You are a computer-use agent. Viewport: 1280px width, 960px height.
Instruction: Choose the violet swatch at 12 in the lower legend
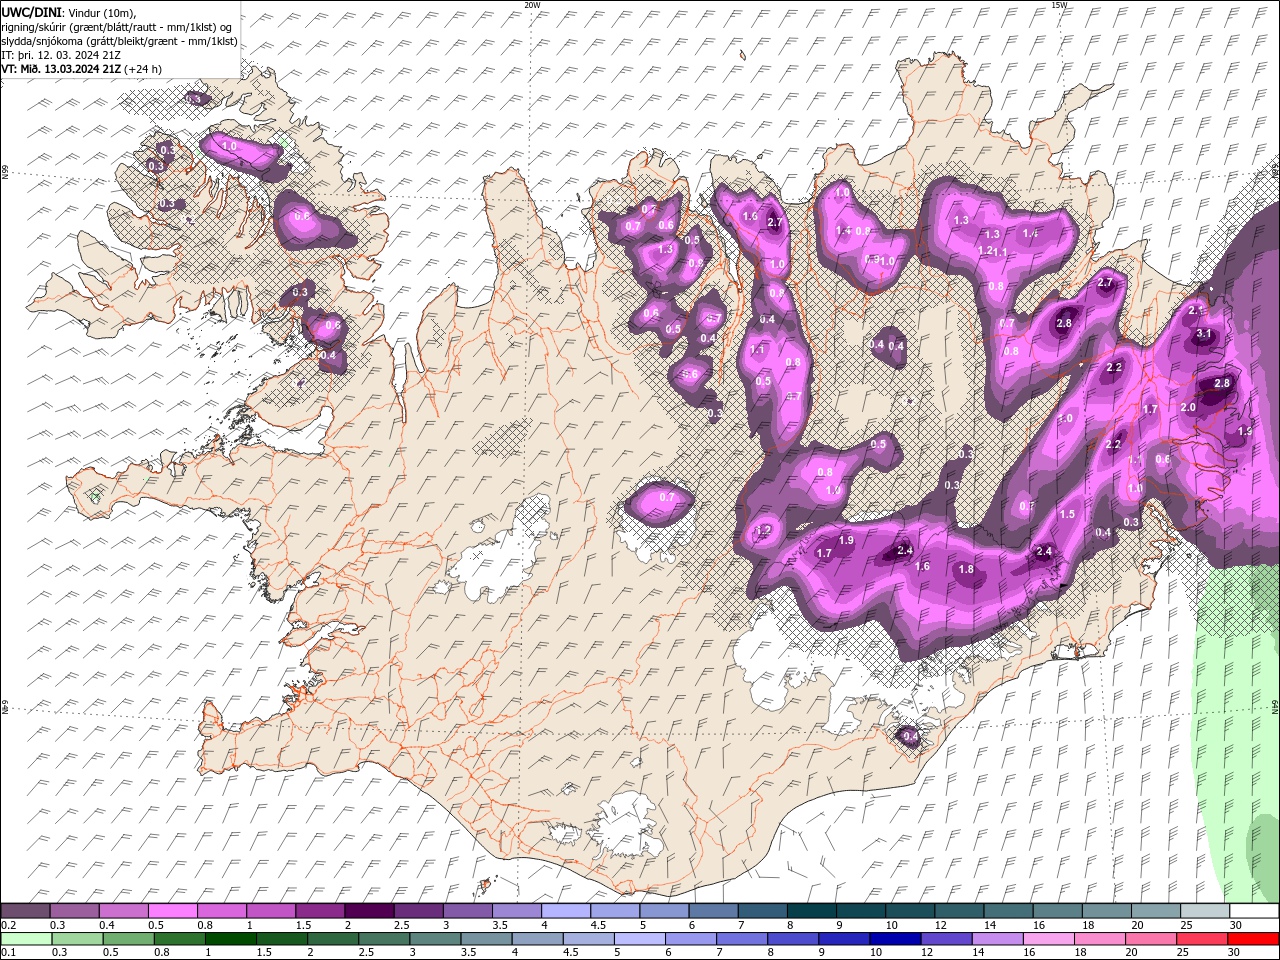[946, 939]
